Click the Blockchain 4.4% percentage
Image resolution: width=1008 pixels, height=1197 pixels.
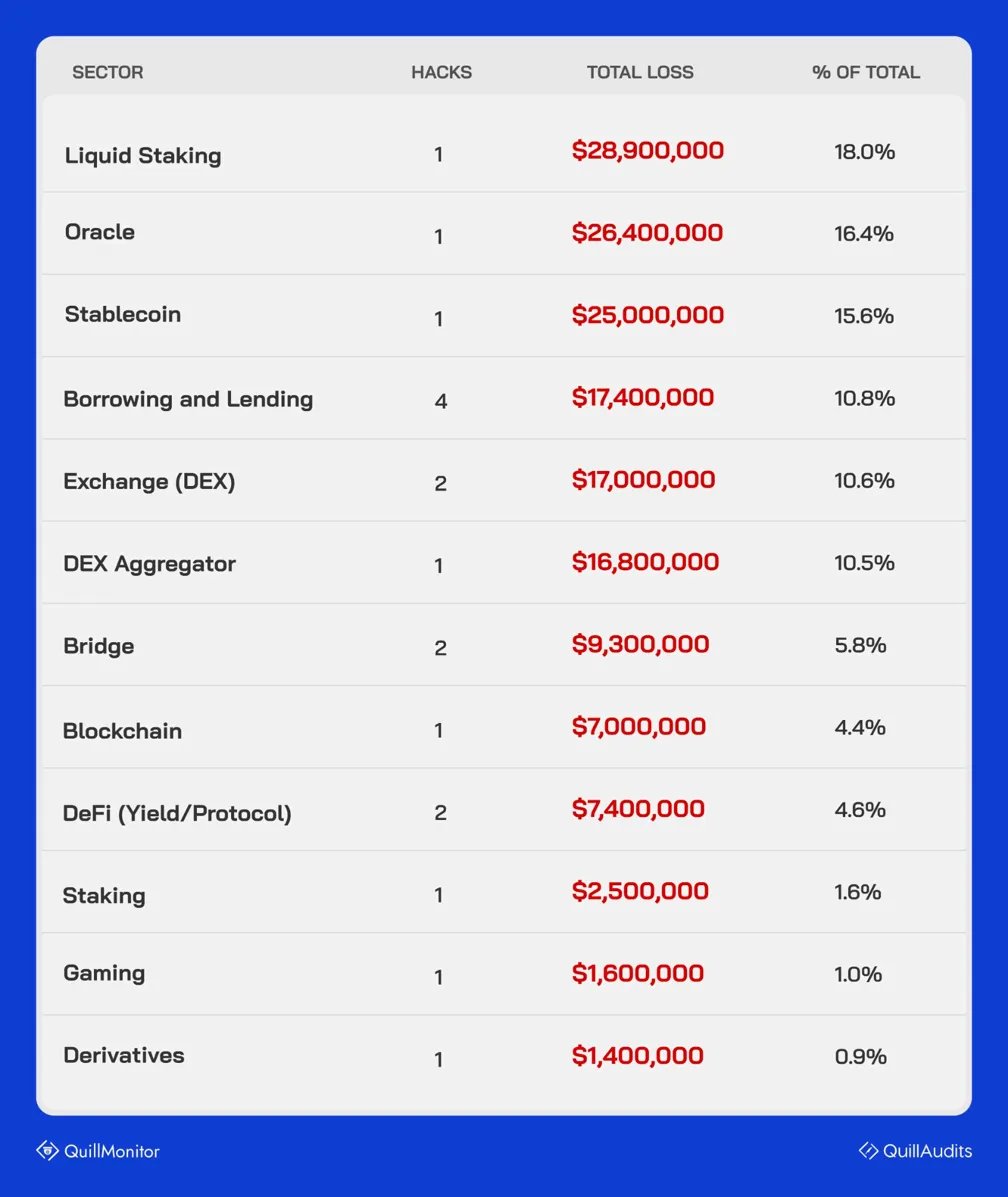[x=860, y=727]
